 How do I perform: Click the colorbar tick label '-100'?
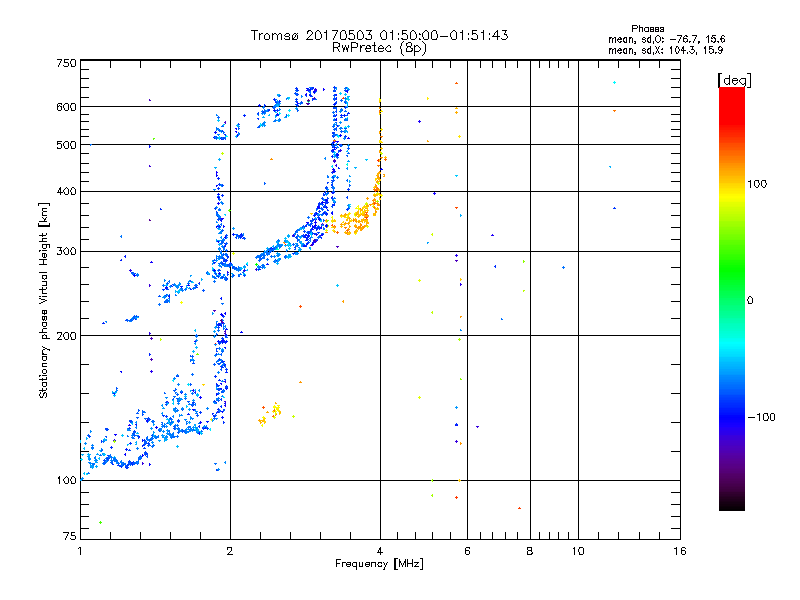click(761, 417)
